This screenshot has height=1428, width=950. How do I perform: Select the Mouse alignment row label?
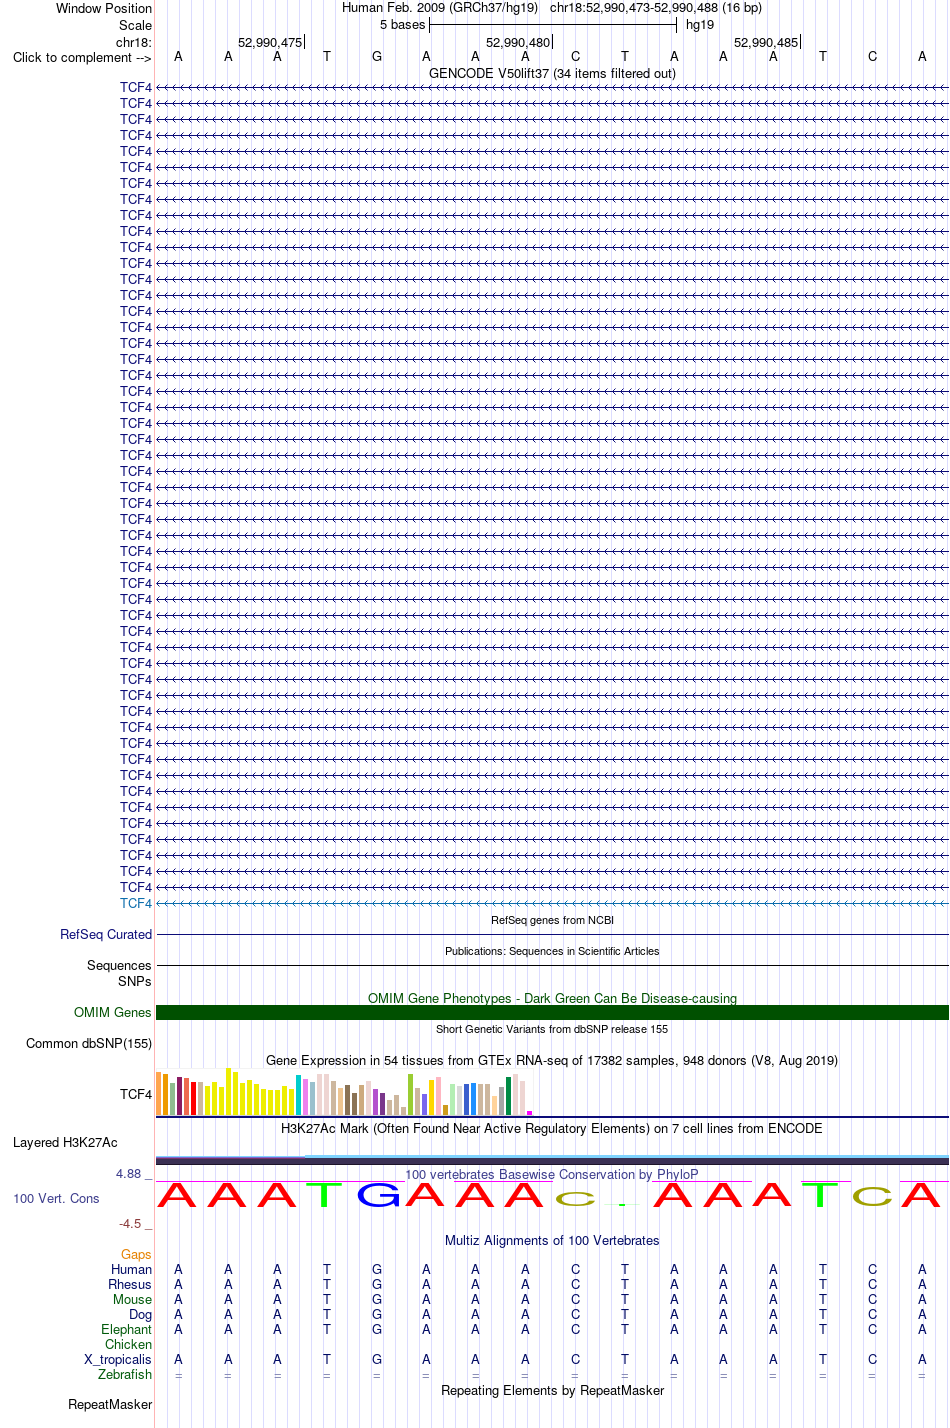(x=132, y=1299)
